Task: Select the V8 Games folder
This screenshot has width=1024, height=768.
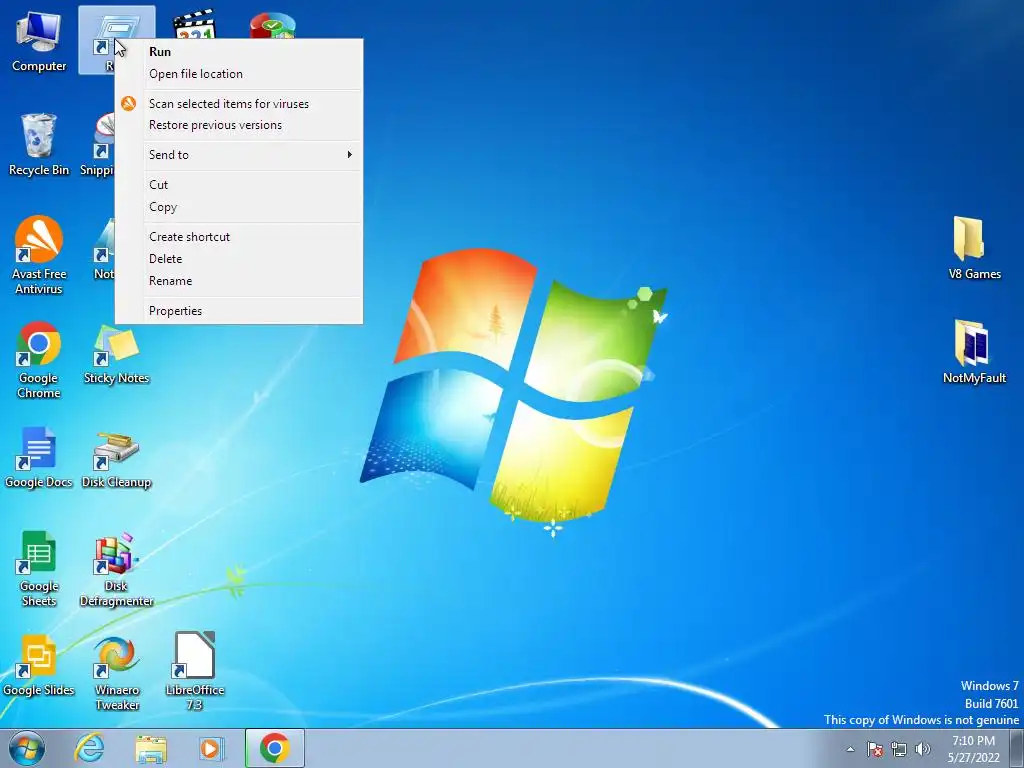Action: (974, 248)
